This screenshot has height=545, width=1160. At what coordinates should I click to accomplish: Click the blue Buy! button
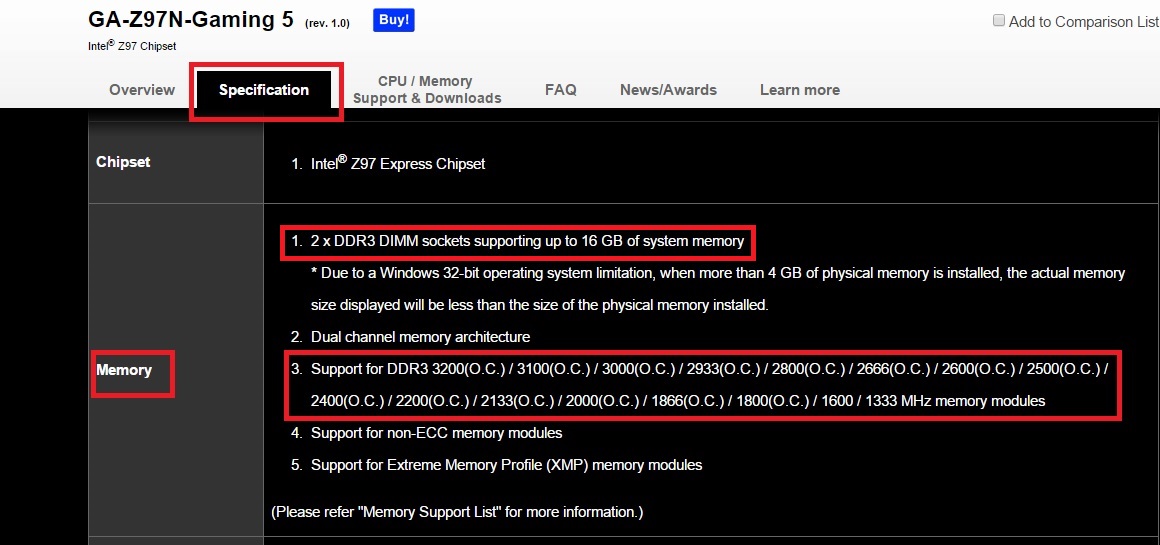tap(394, 20)
